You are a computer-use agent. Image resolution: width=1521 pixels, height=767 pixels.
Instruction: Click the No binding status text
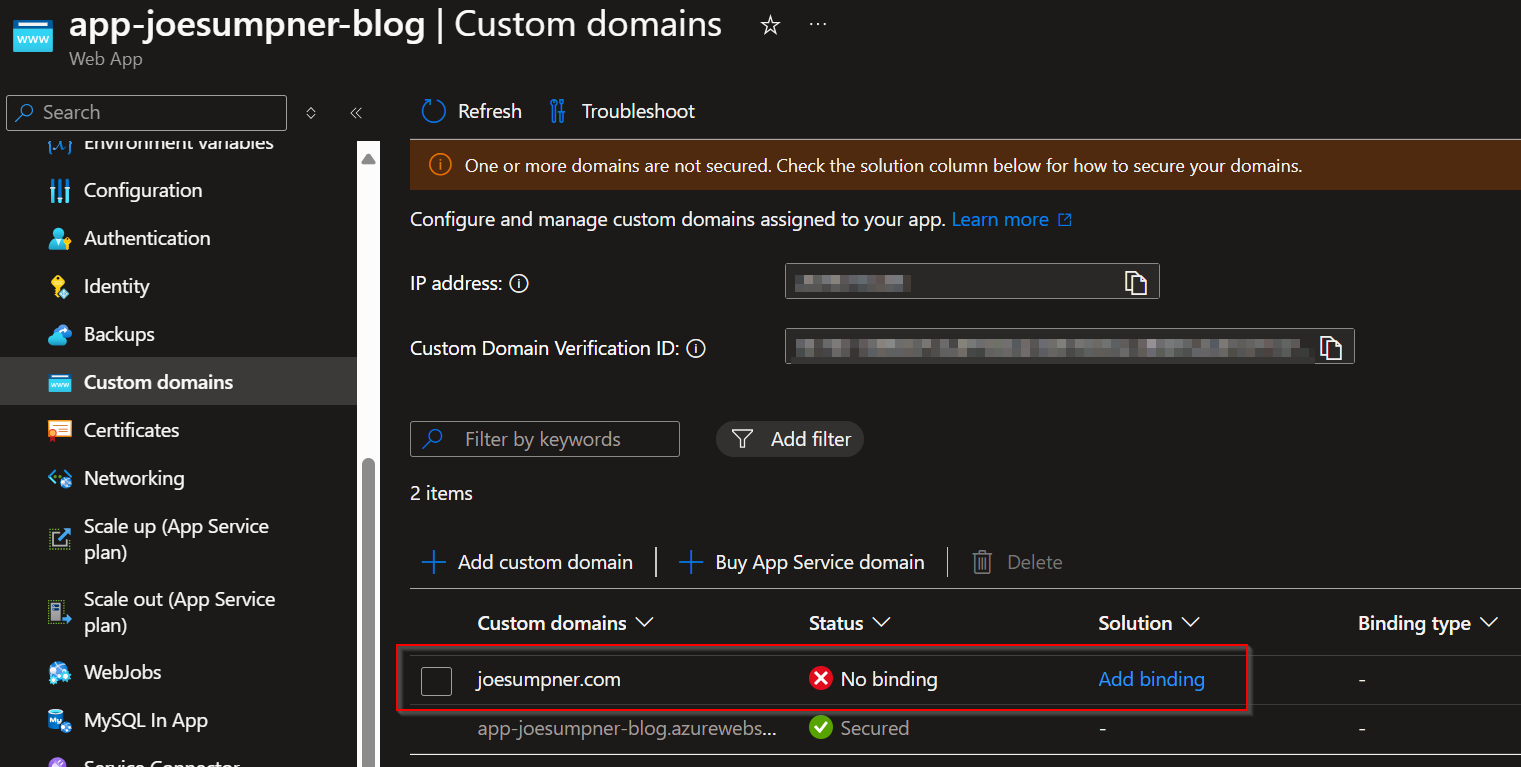tap(889, 679)
